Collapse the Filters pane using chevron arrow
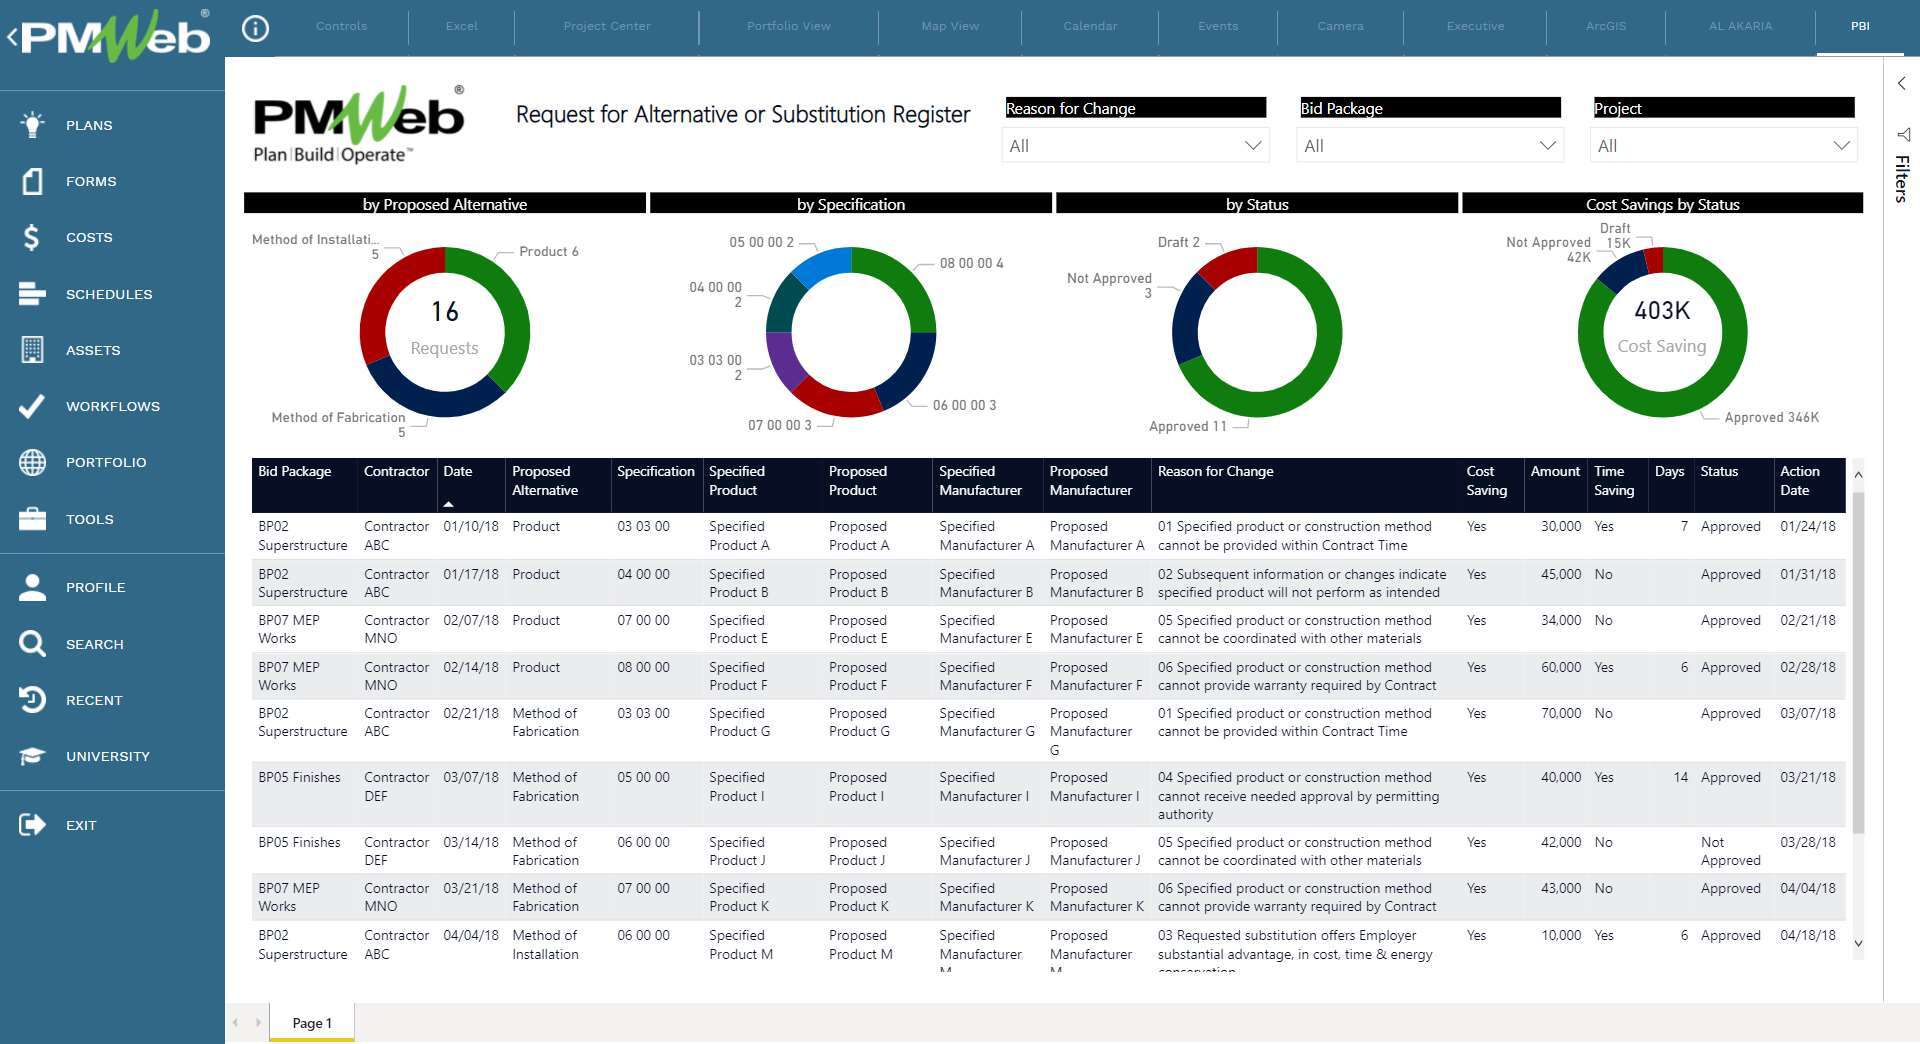The width and height of the screenshot is (1920, 1044). pyautogui.click(x=1901, y=84)
